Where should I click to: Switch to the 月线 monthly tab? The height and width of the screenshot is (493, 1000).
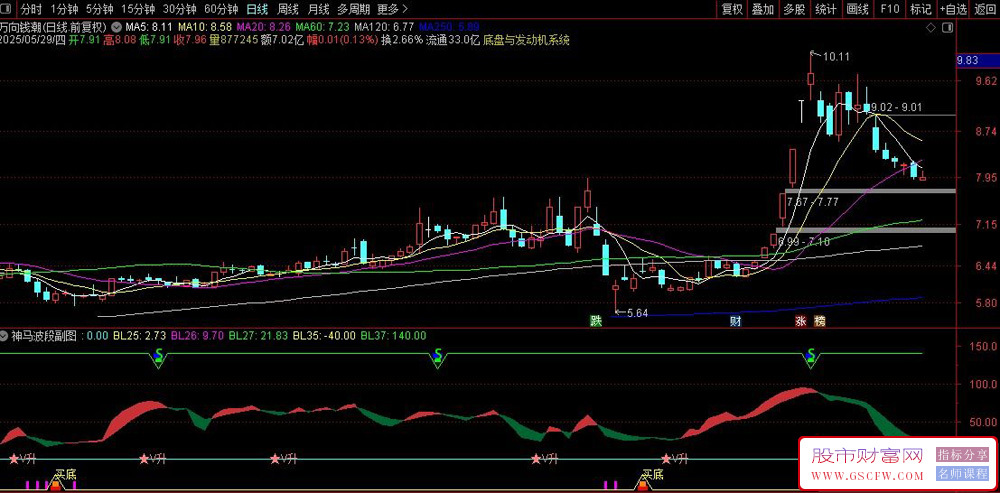click(318, 9)
